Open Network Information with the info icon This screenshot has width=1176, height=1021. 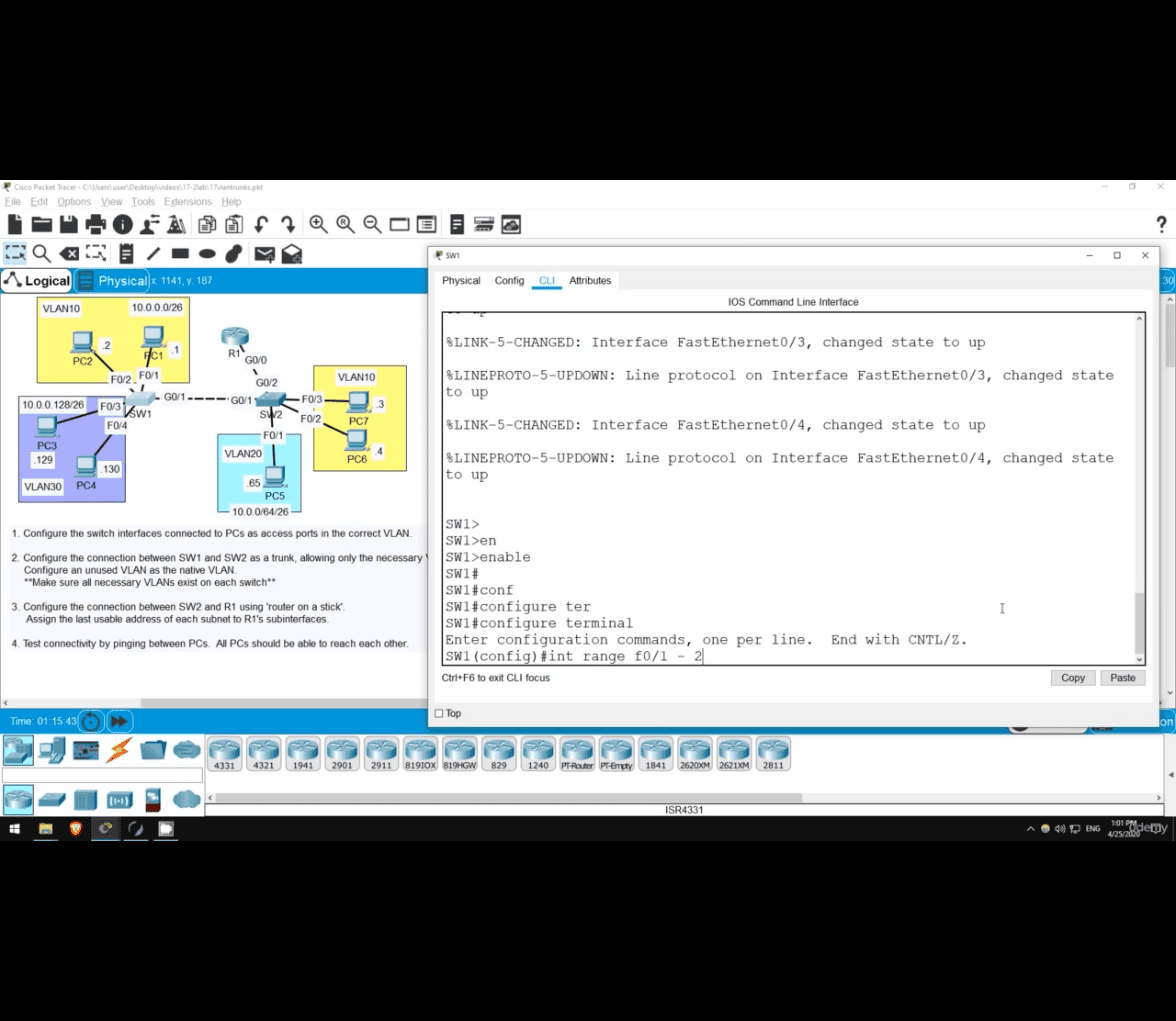(x=123, y=224)
